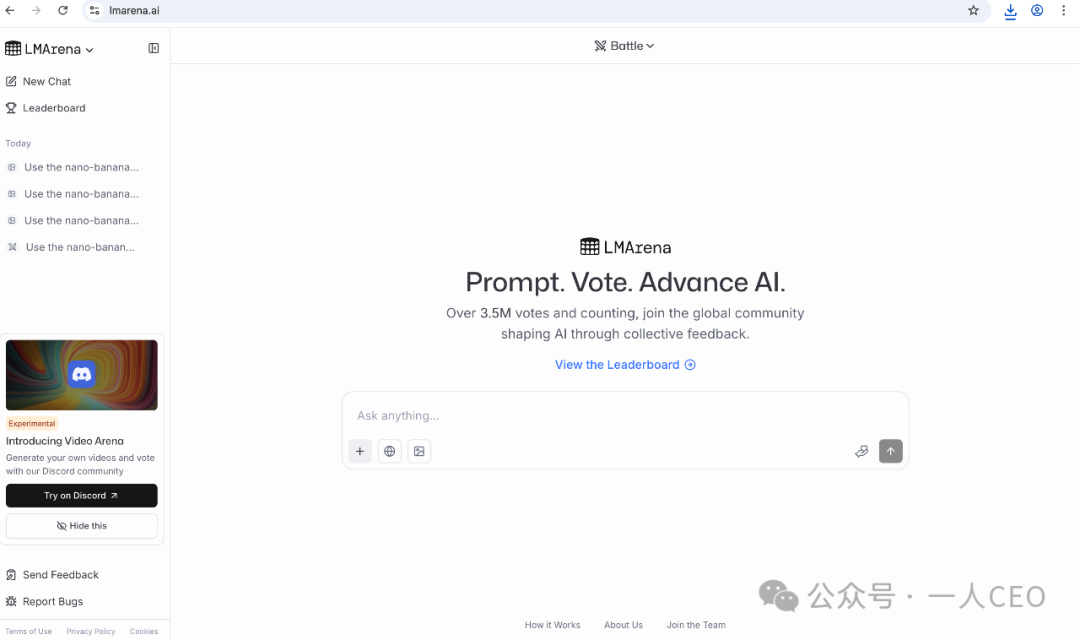The width and height of the screenshot is (1080, 640).
Task: Toggle the globe web search icon
Action: point(389,451)
